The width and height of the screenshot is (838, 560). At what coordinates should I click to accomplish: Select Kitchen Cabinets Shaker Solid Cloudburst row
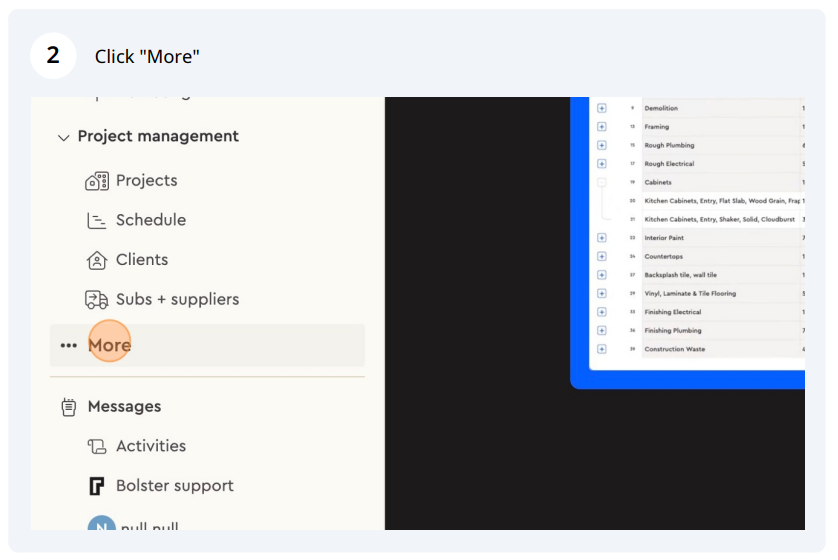coord(719,219)
